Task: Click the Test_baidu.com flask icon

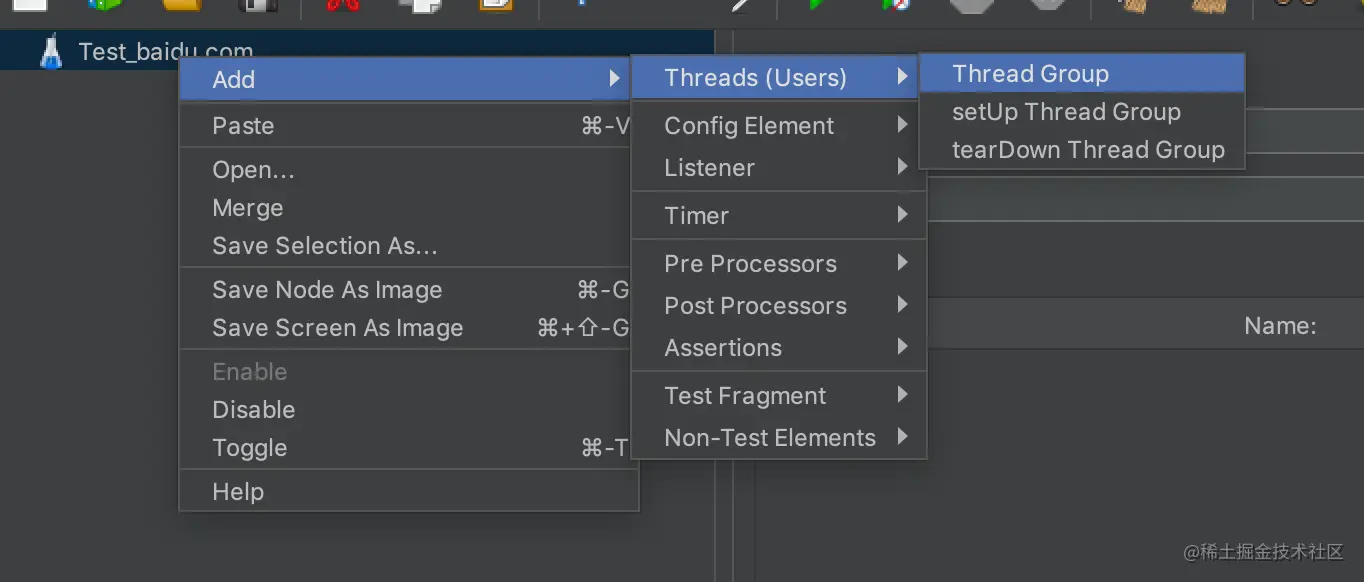Action: pyautogui.click(x=51, y=52)
